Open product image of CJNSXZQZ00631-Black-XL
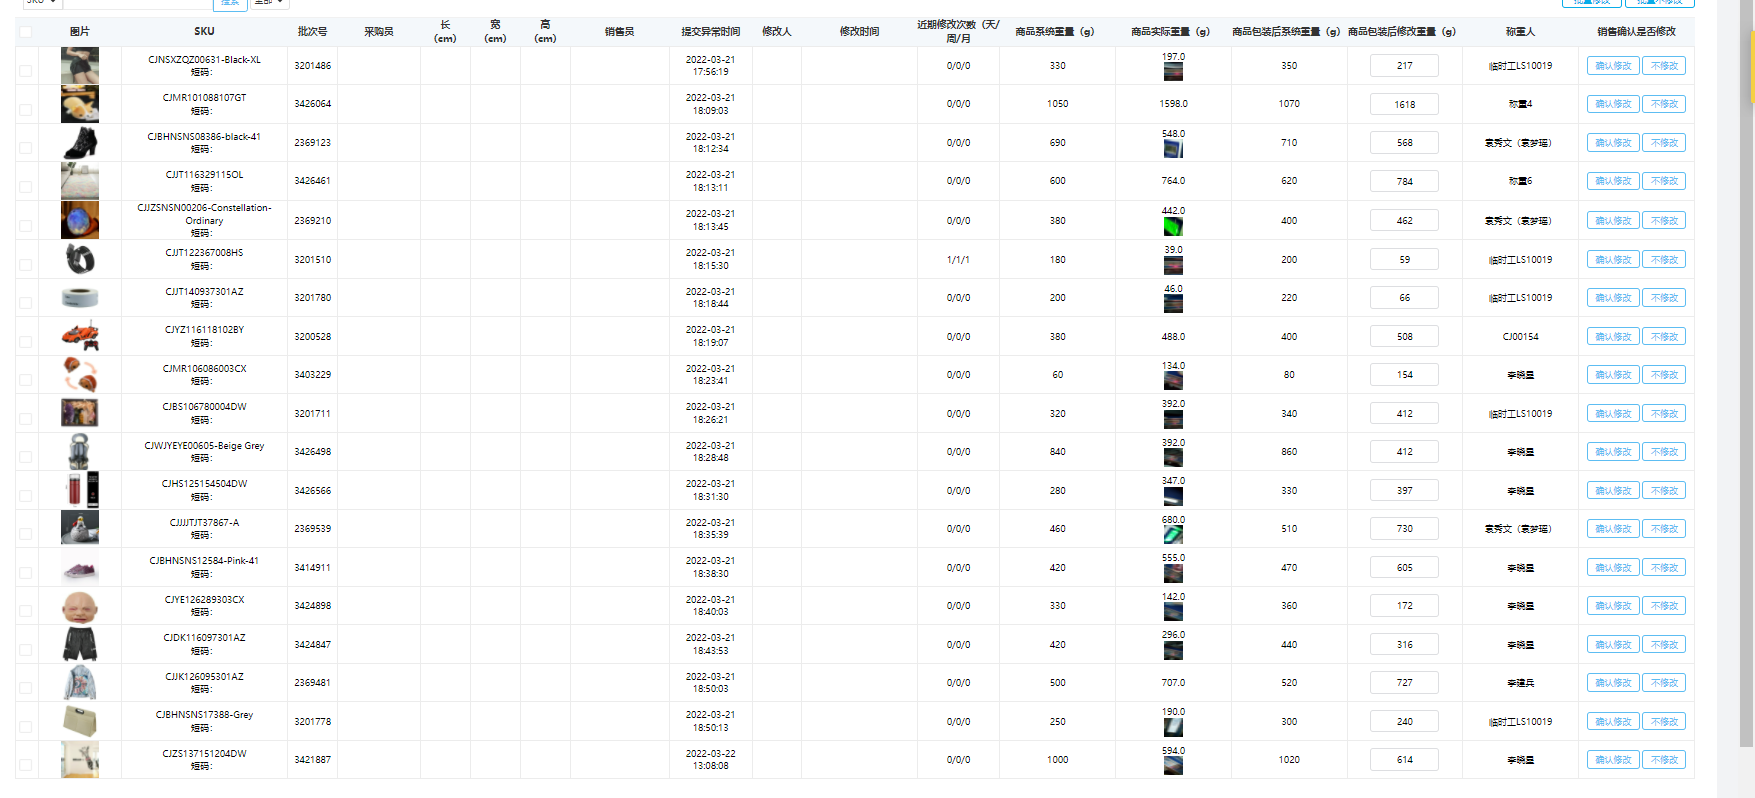The image size is (1755, 798). tap(80, 66)
